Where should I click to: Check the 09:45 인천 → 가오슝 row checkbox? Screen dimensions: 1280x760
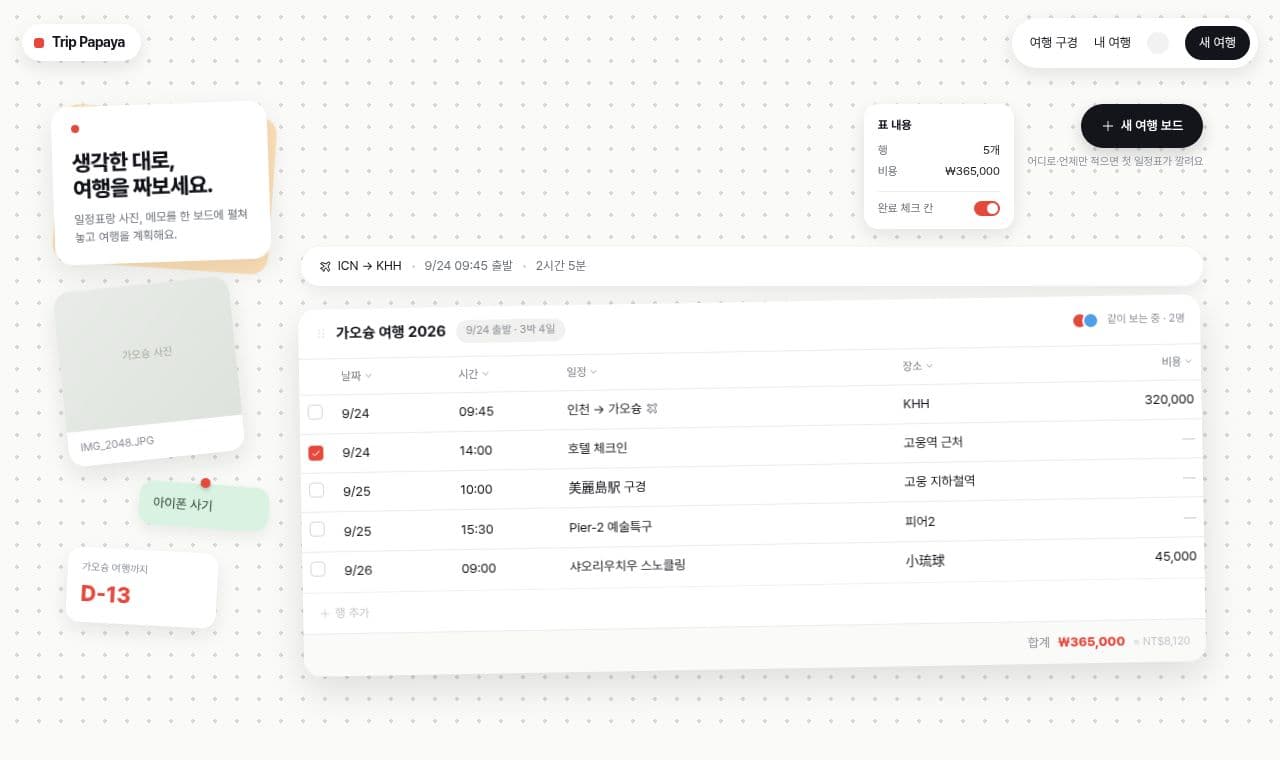[x=315, y=412]
